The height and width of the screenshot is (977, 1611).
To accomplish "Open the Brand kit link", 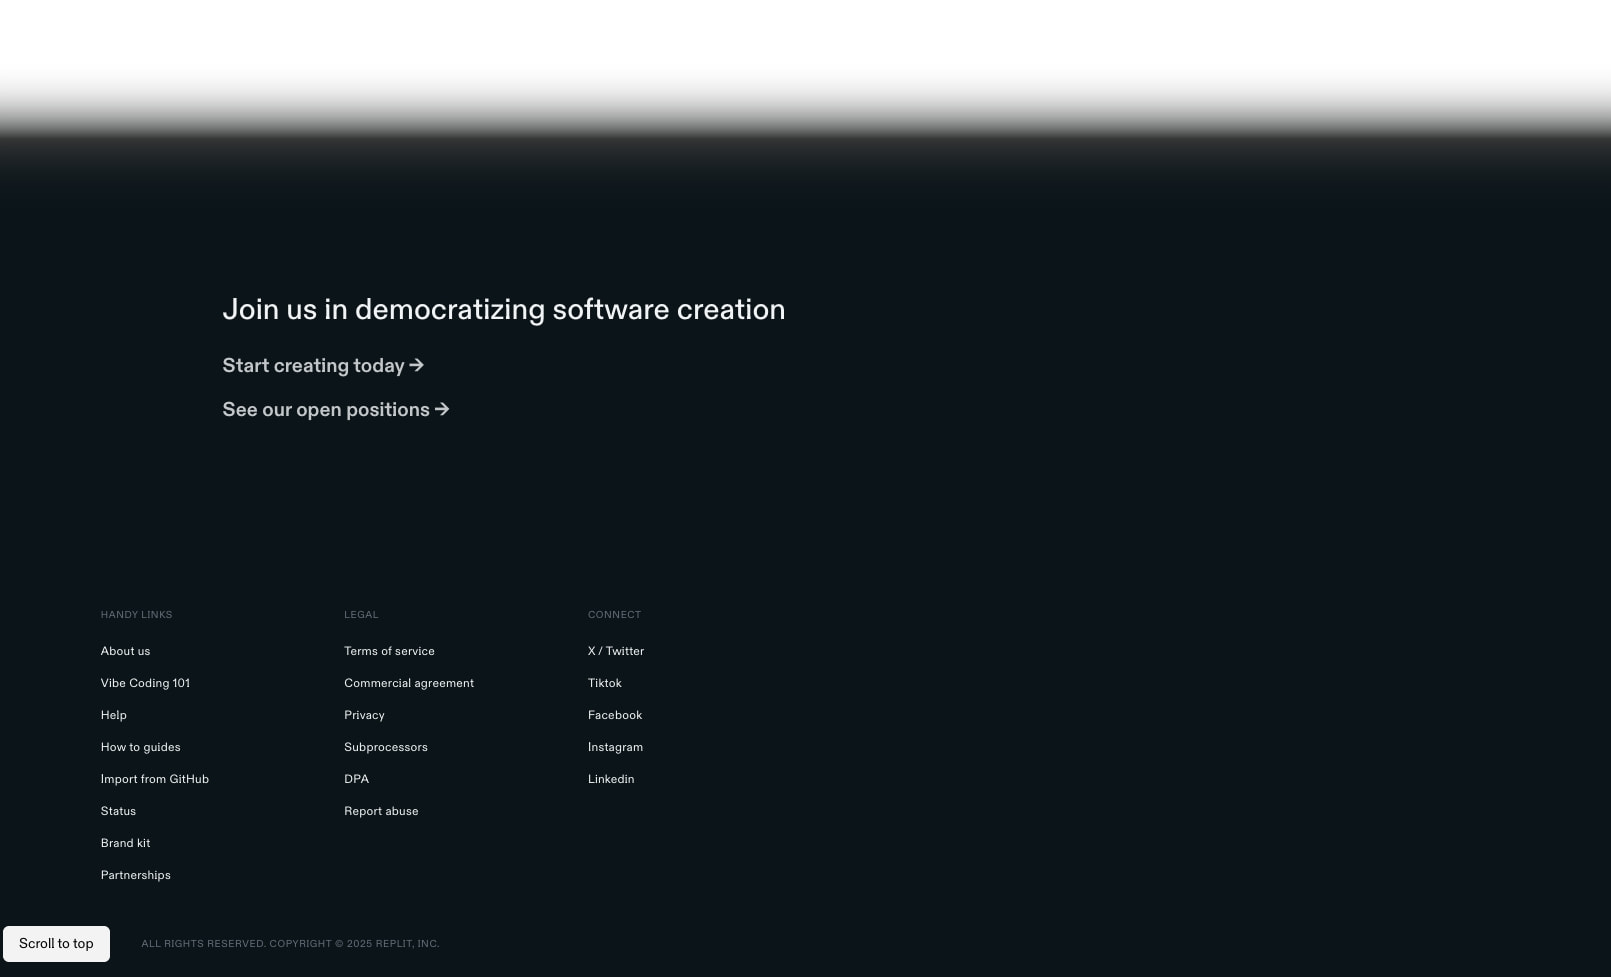I will [x=125, y=843].
